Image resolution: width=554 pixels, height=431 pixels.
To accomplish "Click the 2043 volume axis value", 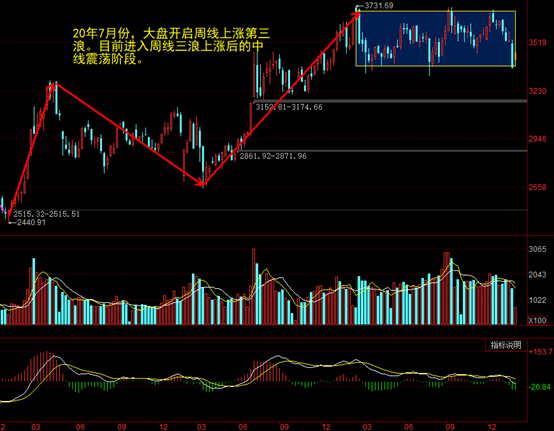I will tap(537, 274).
